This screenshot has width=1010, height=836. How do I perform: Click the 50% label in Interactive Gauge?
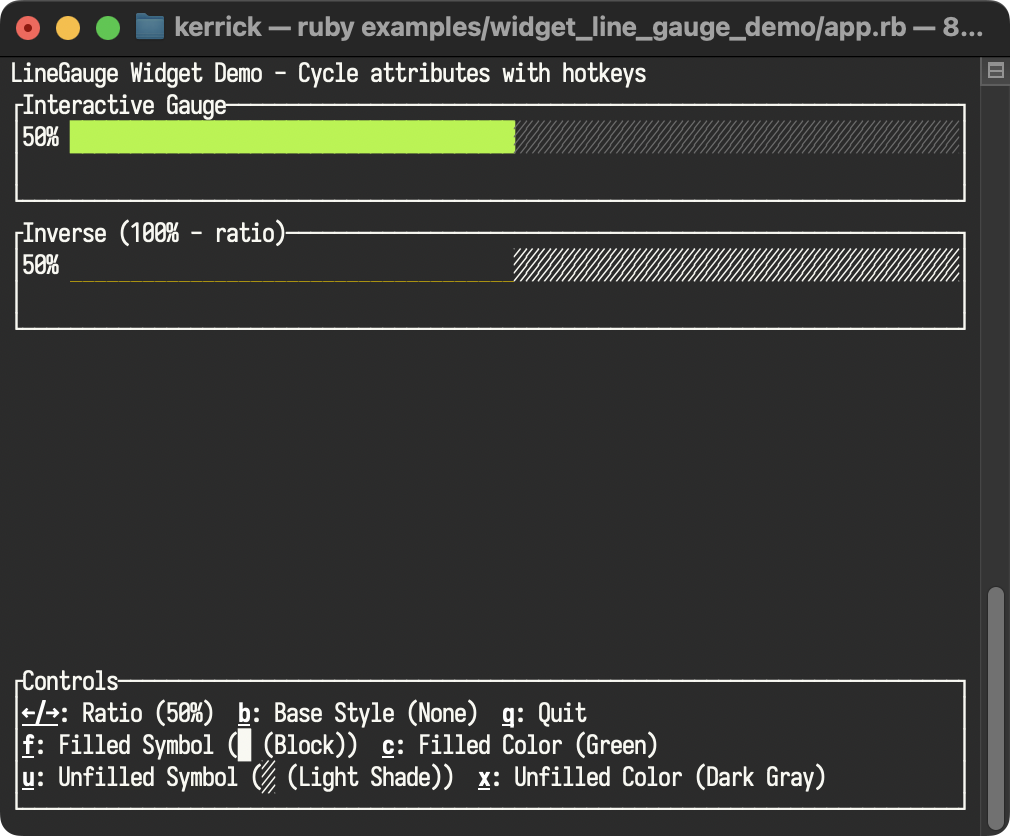(x=41, y=137)
